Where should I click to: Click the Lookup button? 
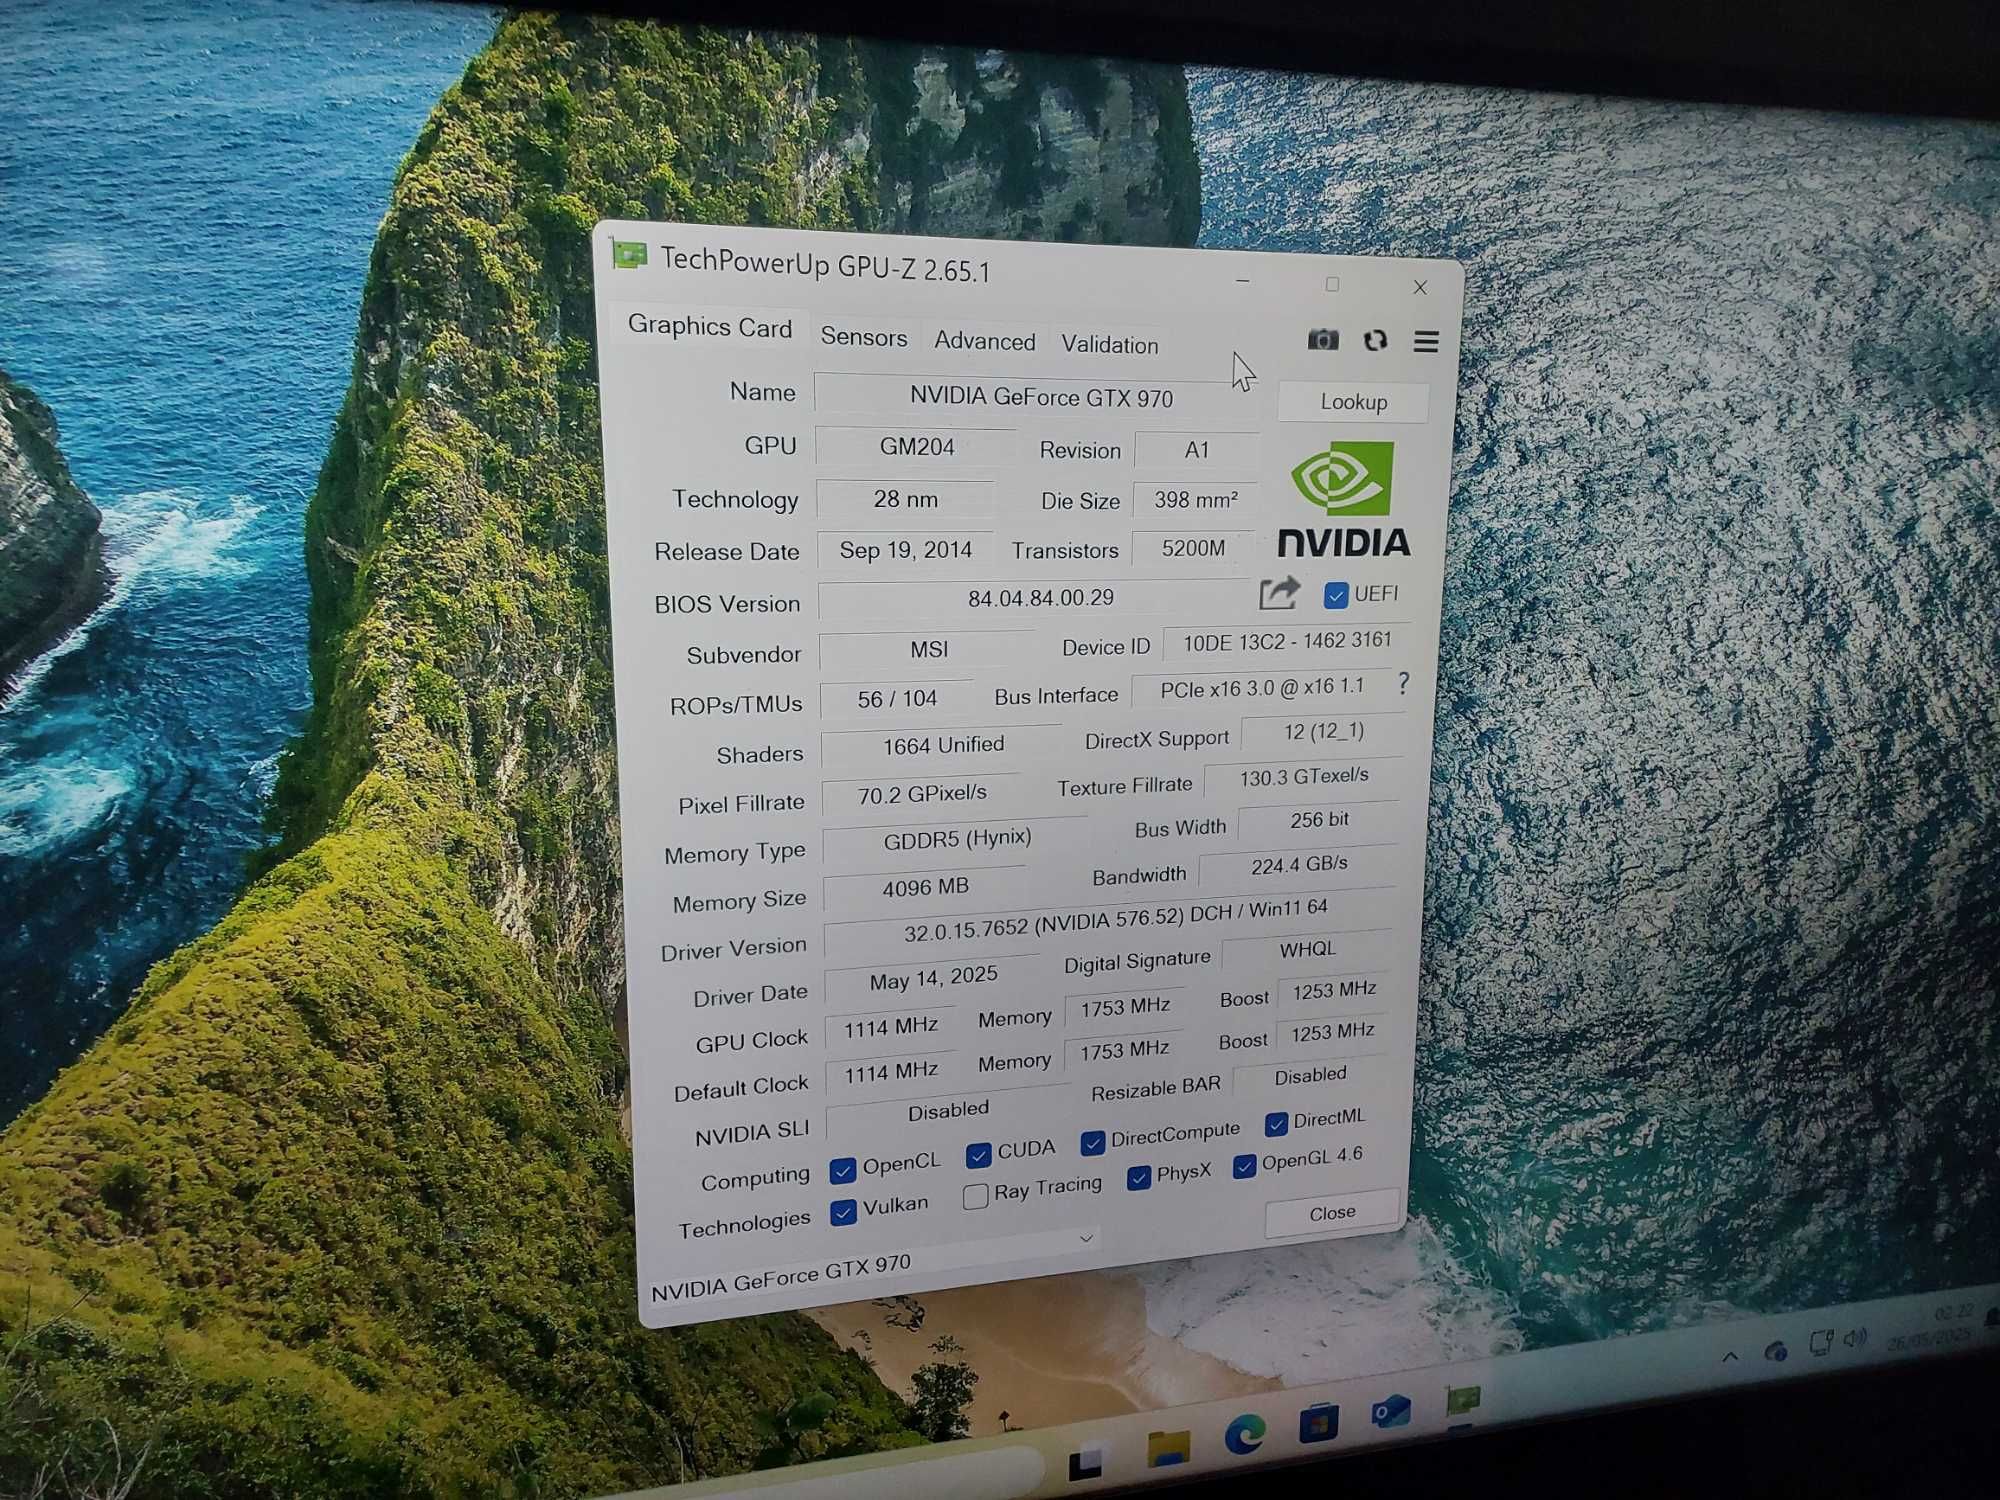pos(1353,402)
